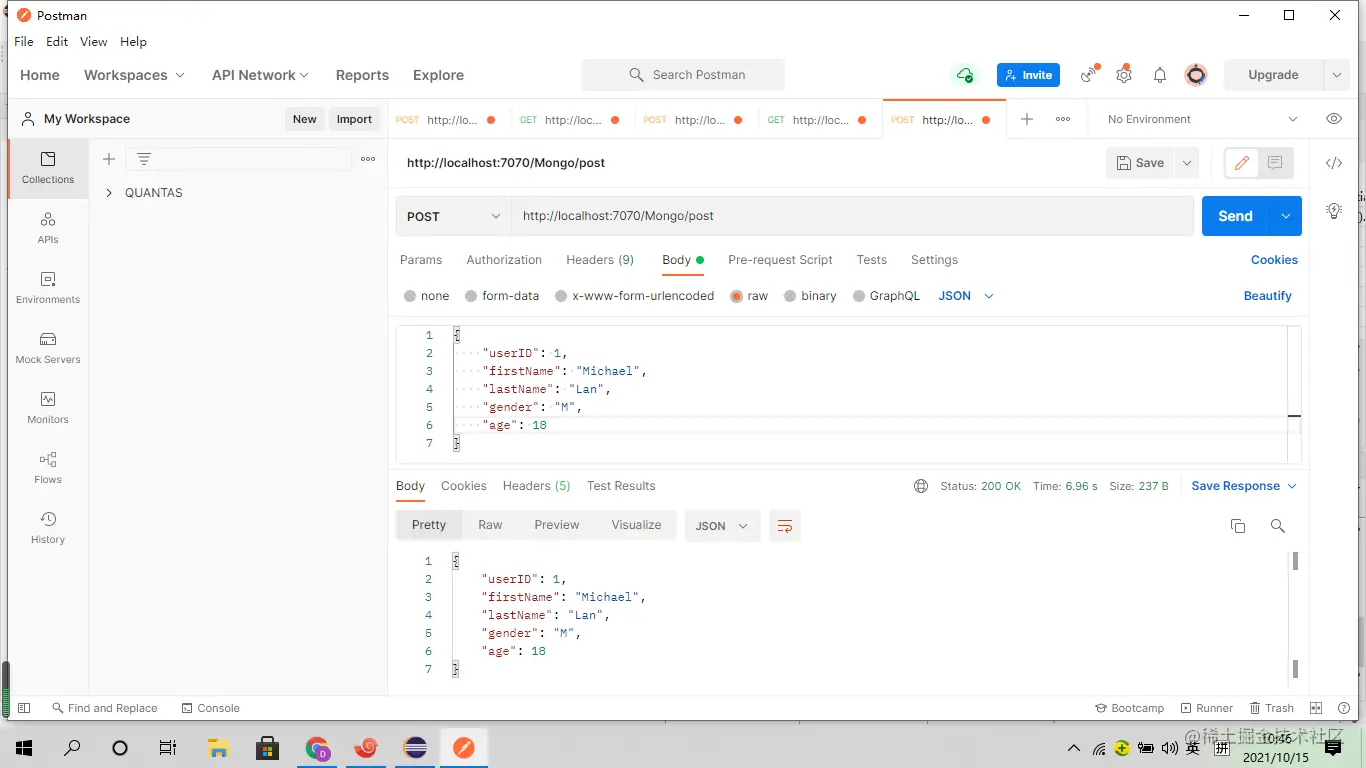The height and width of the screenshot is (768, 1366).
Task: Open the Pre-request Script tab
Action: [780, 260]
